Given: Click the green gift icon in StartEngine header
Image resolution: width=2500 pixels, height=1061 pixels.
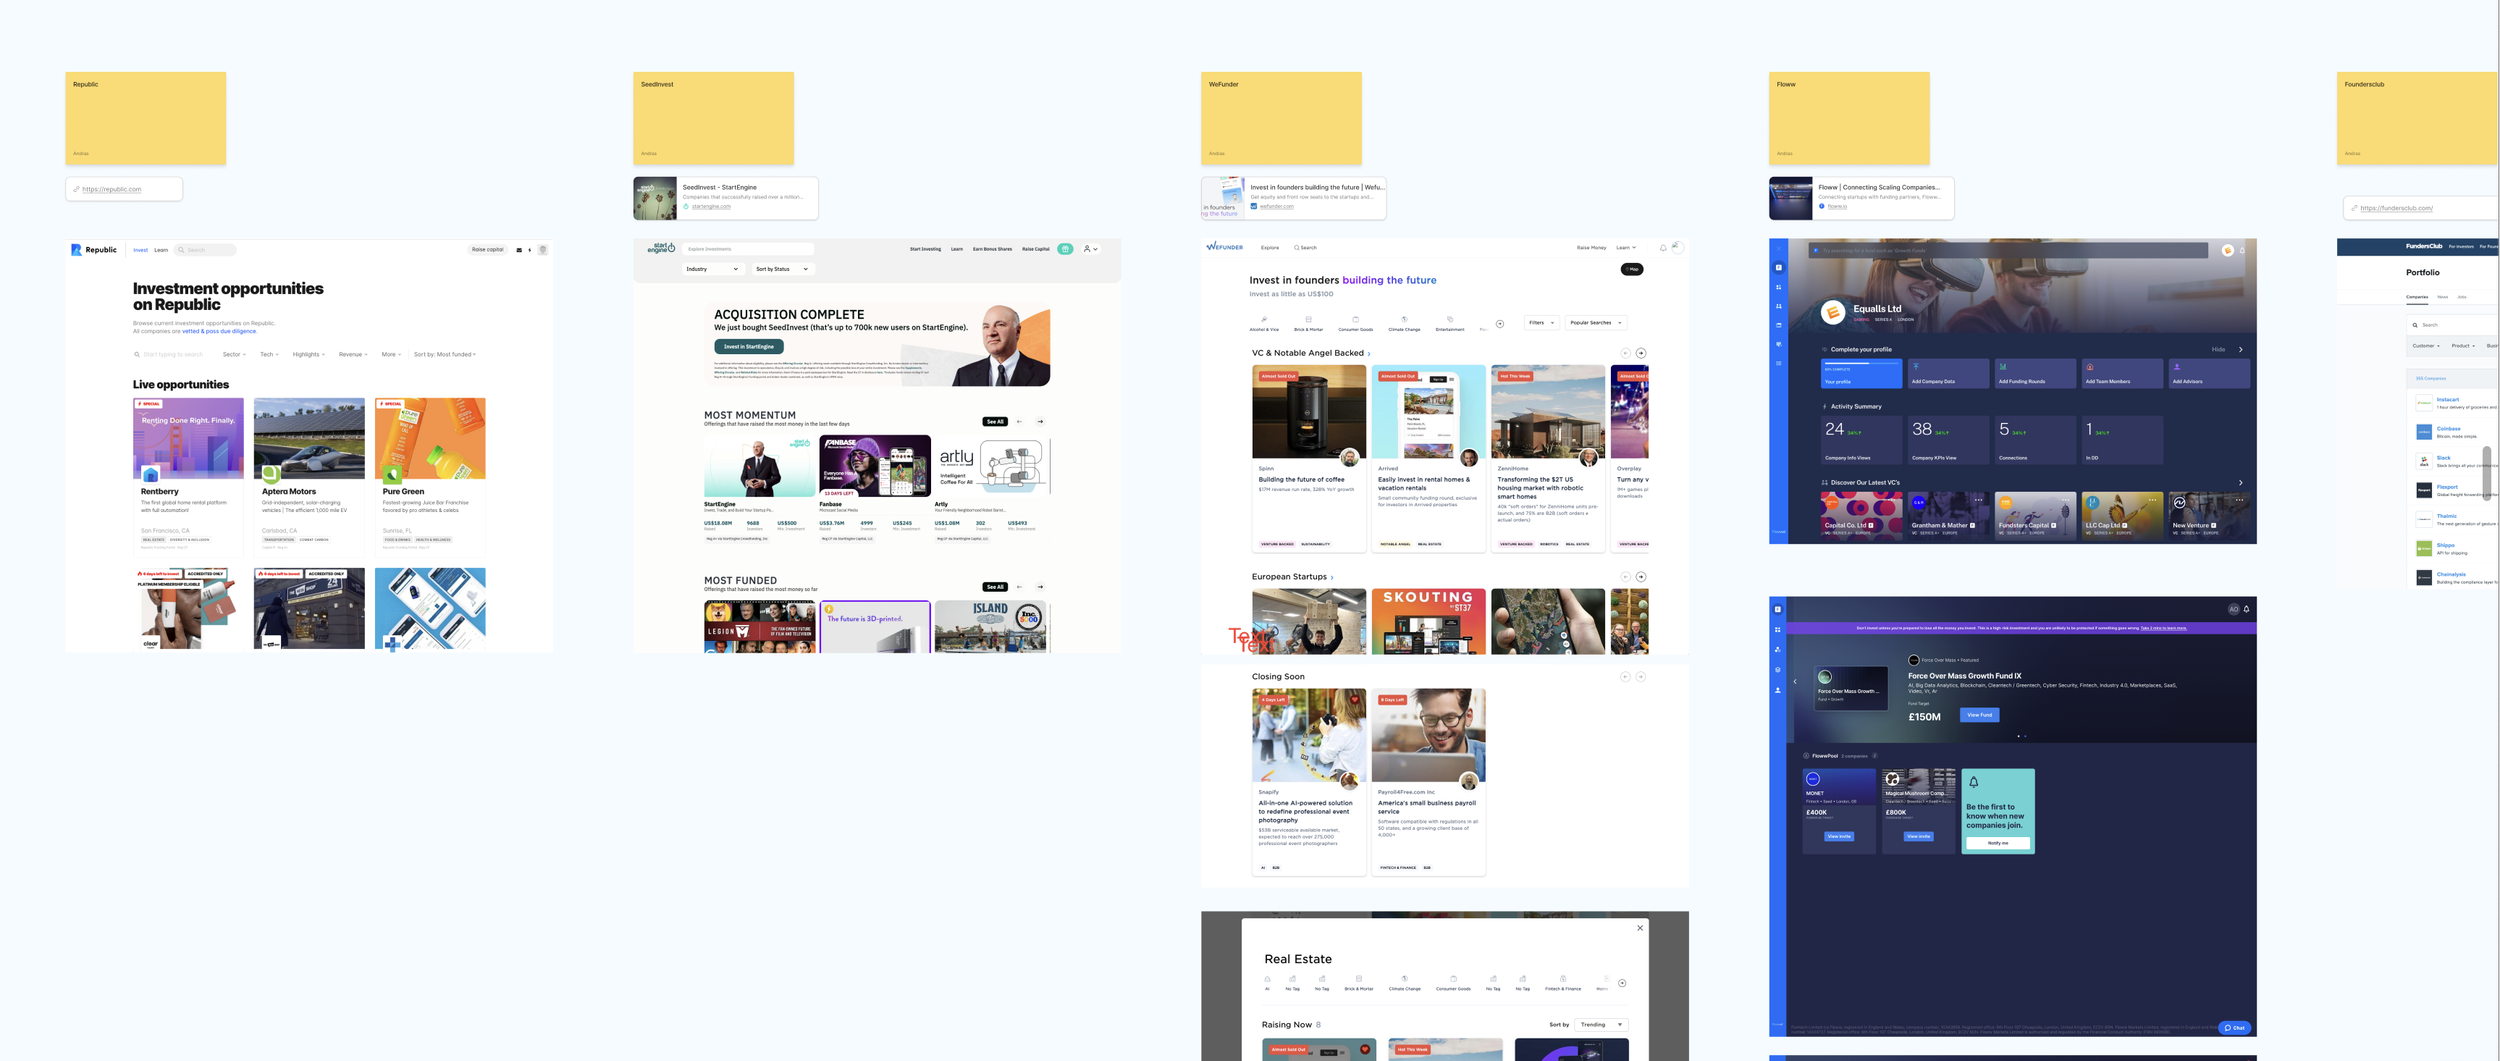Looking at the screenshot, I should 1065,249.
